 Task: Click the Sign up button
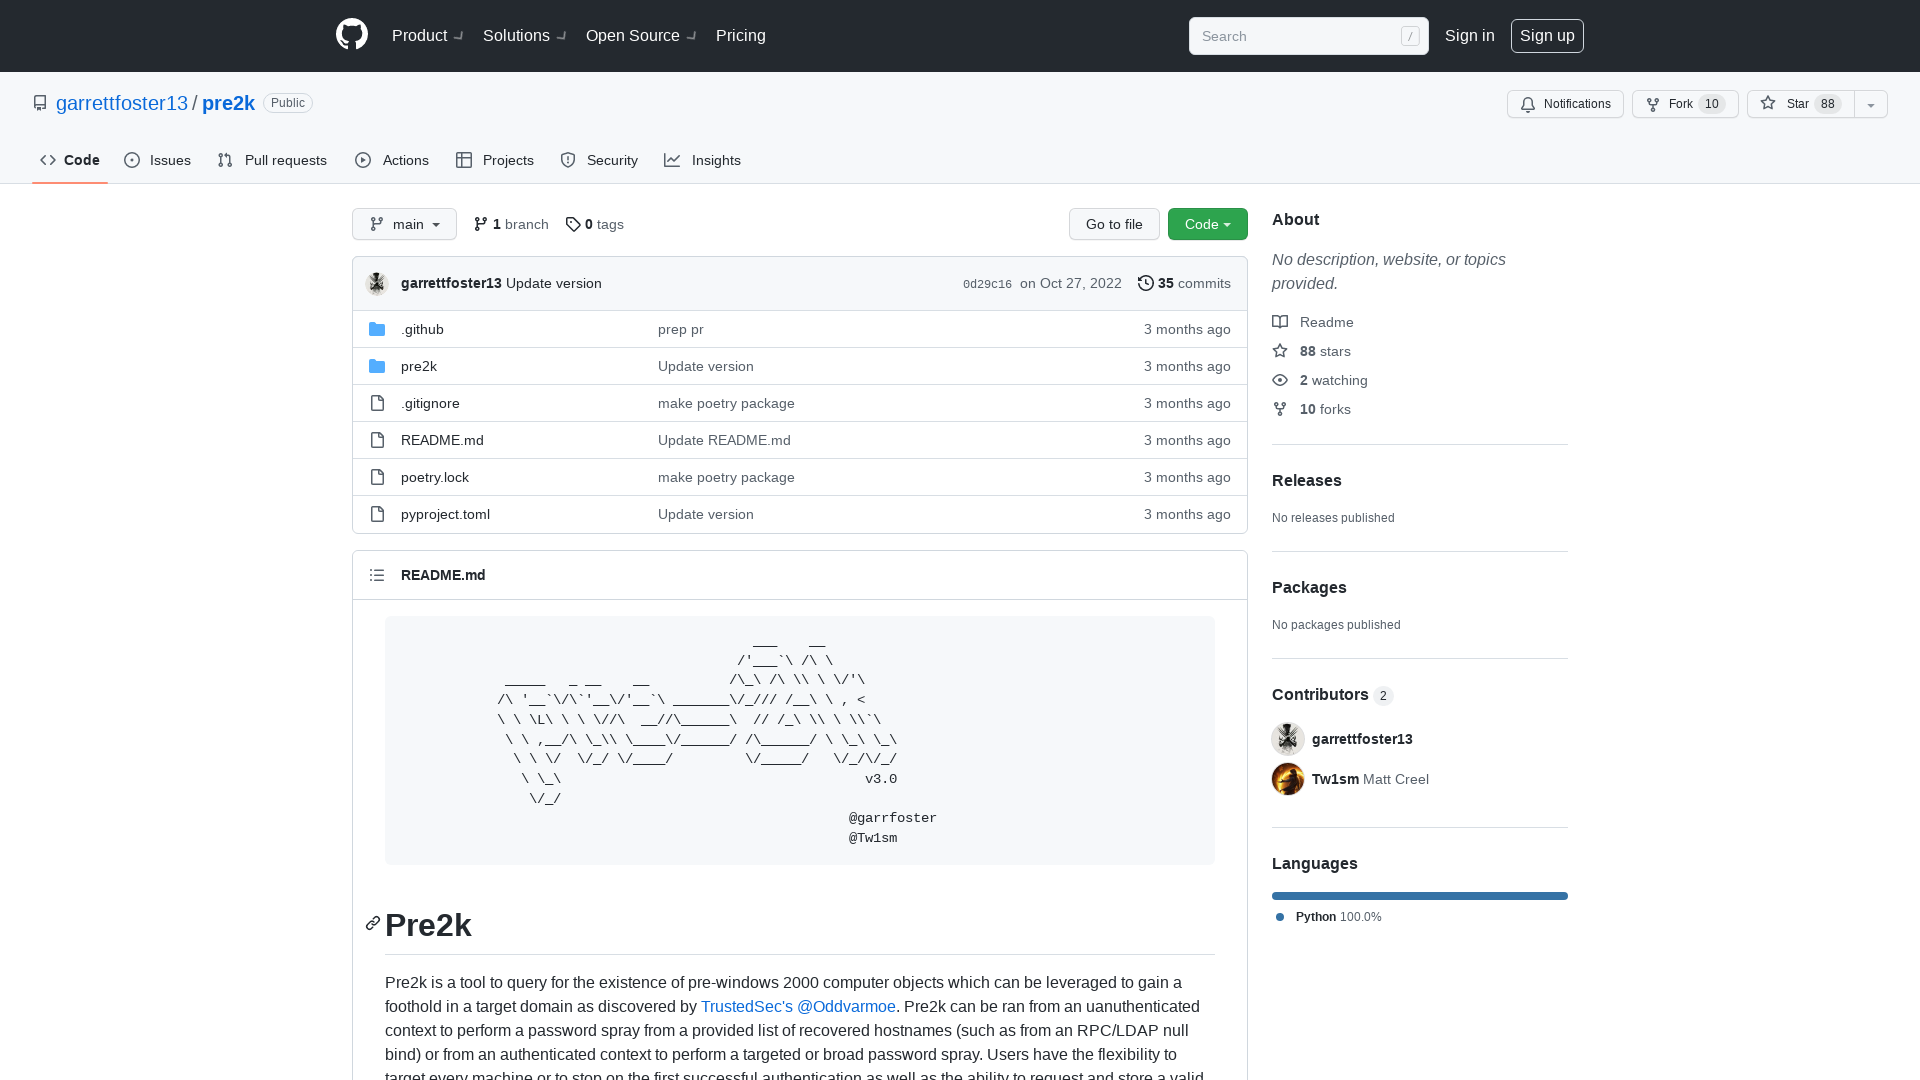point(1547,36)
